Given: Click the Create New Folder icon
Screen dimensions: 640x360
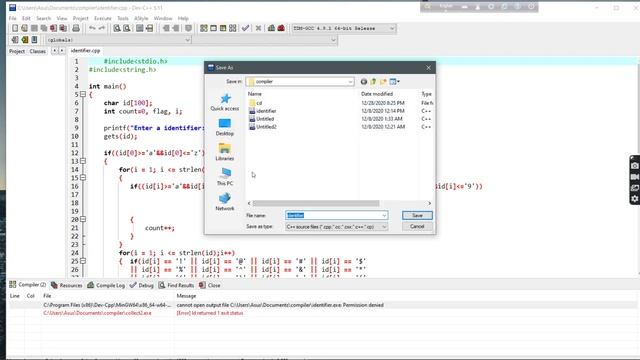Looking at the screenshot, I should 383,82.
